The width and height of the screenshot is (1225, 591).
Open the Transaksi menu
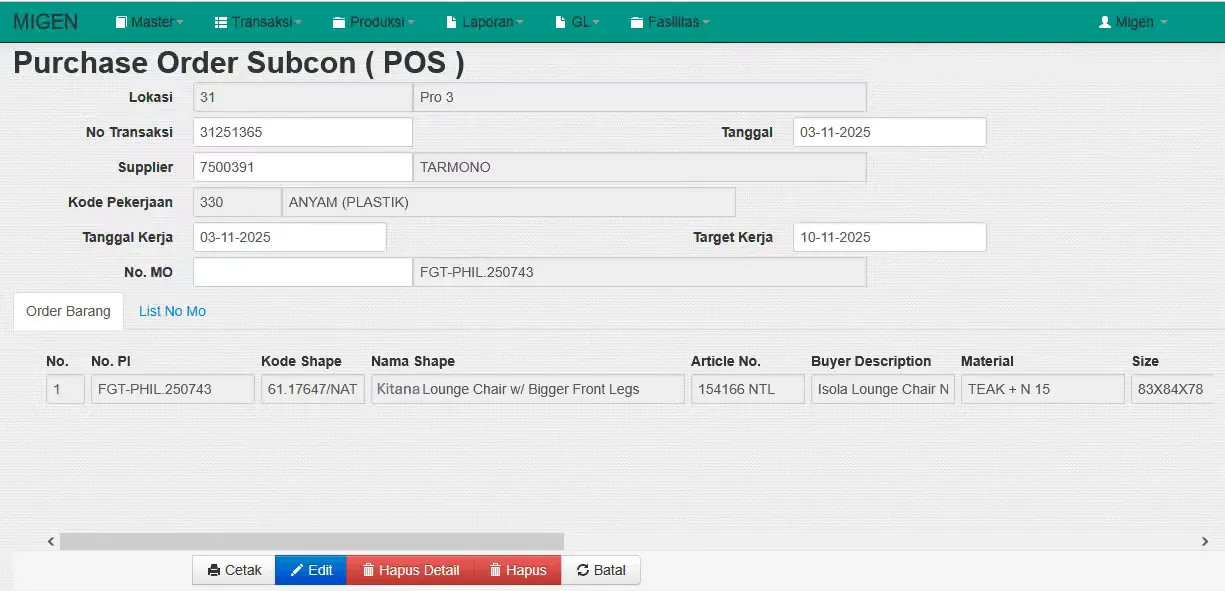(x=258, y=22)
